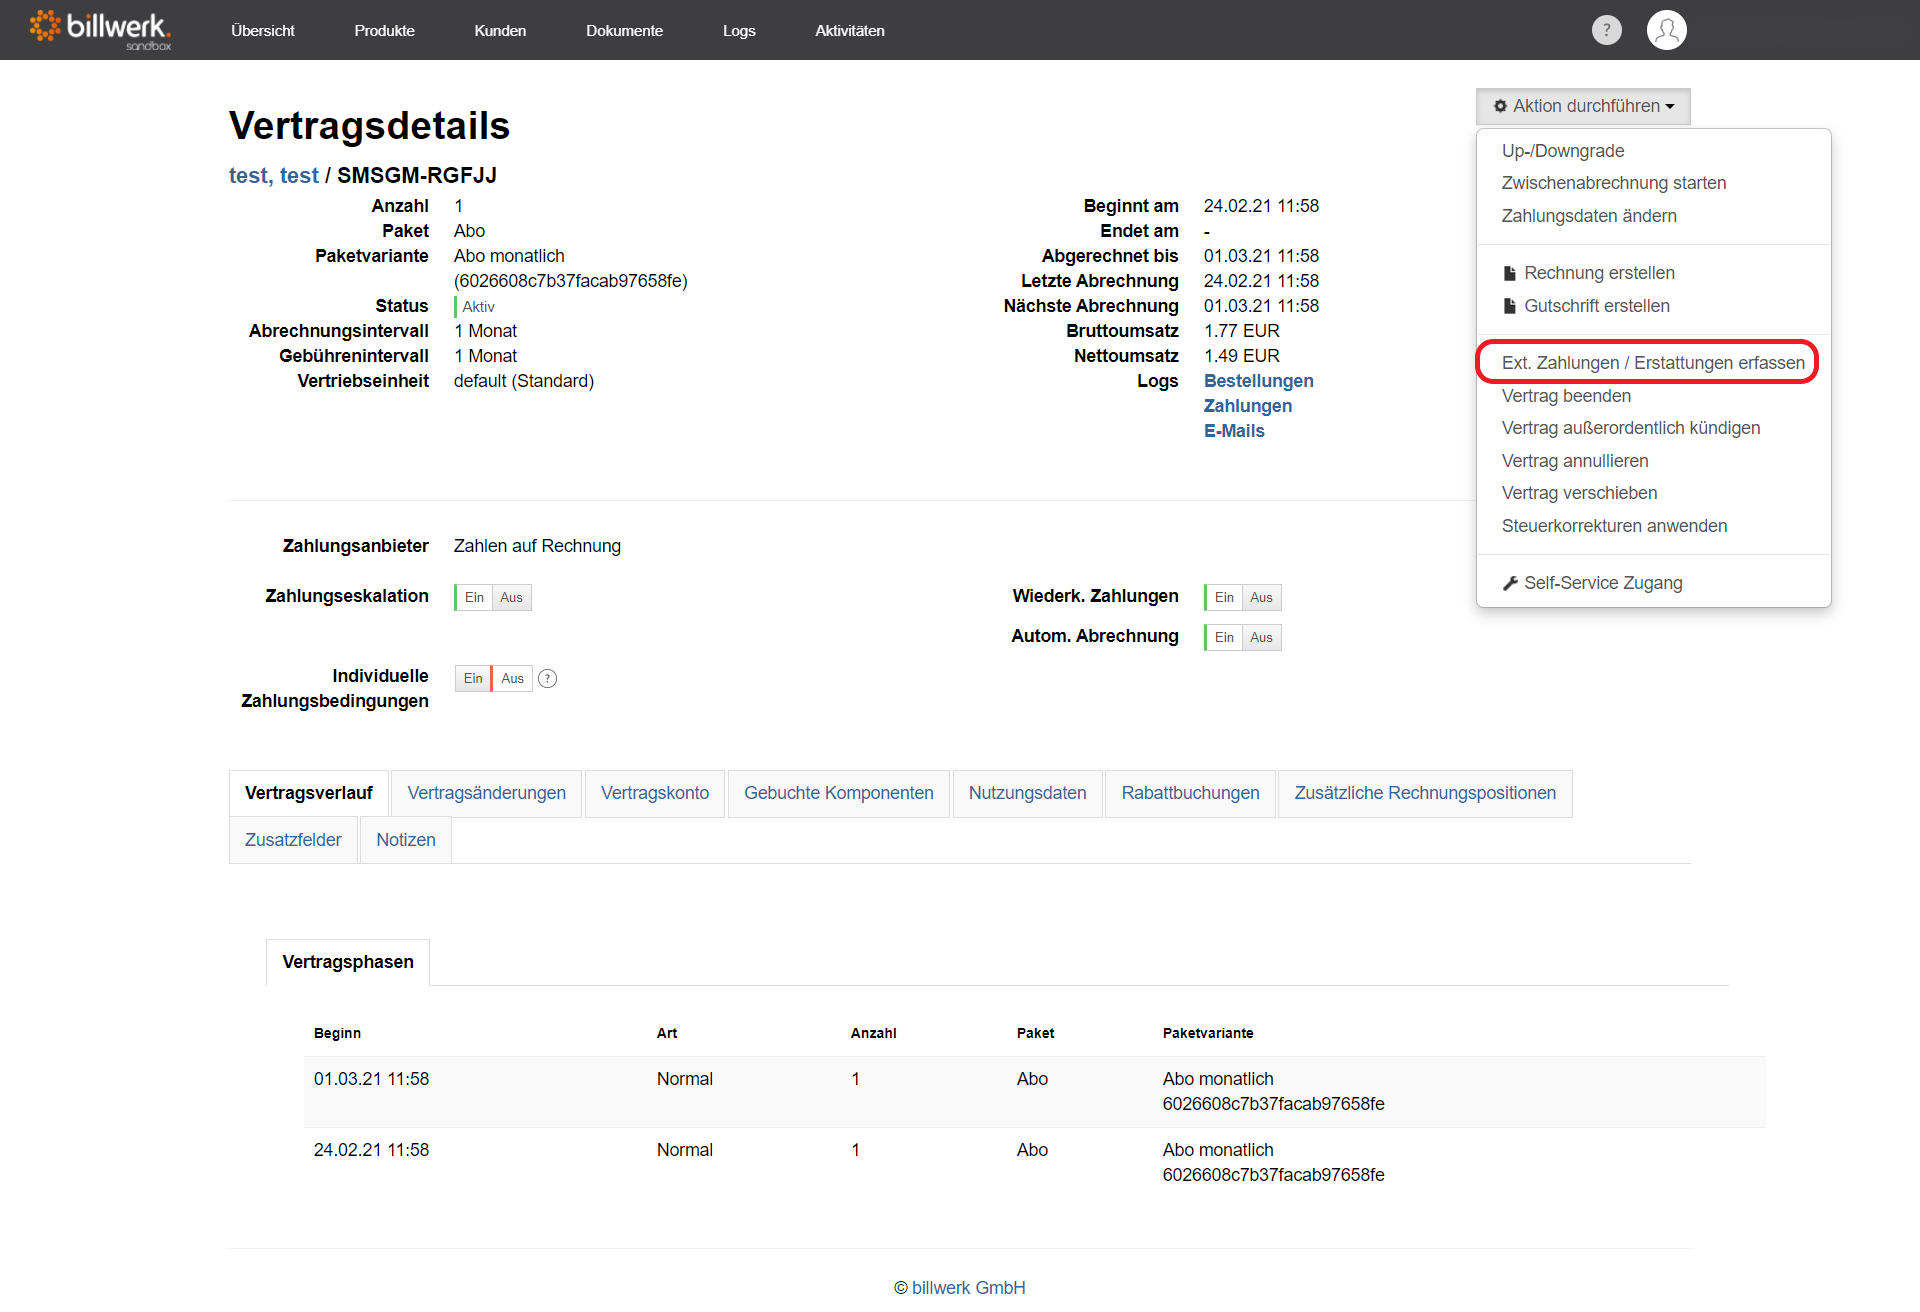The height and width of the screenshot is (1312, 1920).
Task: Open Produkte in the top navigation
Action: click(384, 31)
